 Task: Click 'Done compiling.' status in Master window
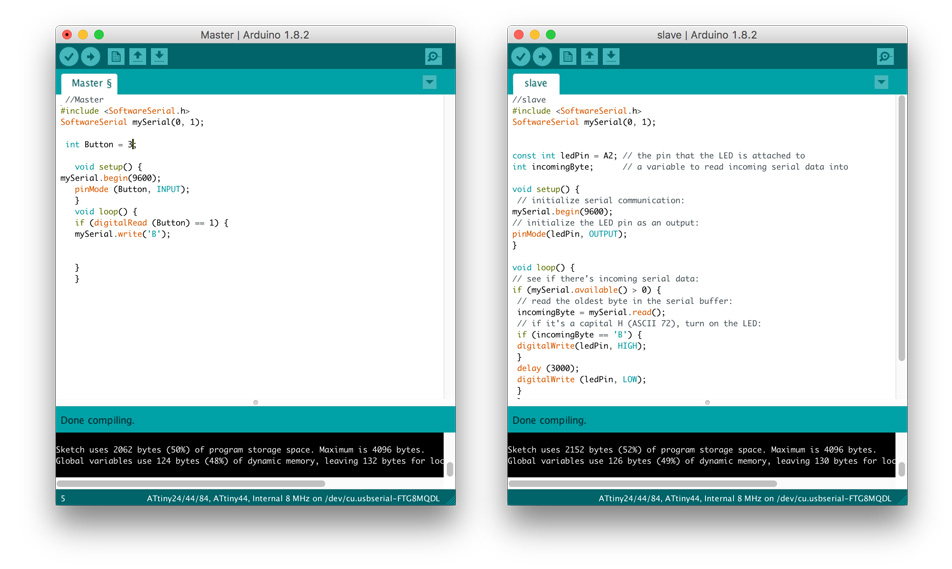point(97,420)
